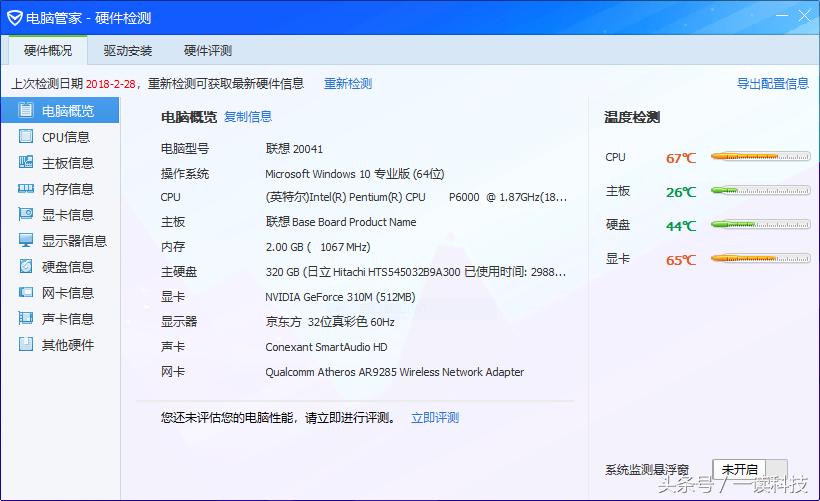Image resolution: width=820 pixels, height=501 pixels.
Task: Click the 立即评测 link
Action: pyautogui.click(x=435, y=418)
